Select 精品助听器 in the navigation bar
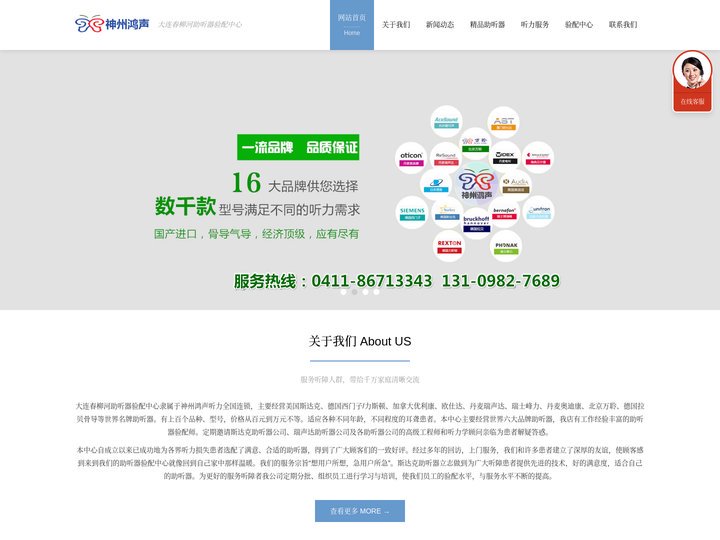This screenshot has width=720, height=540. coord(487,25)
